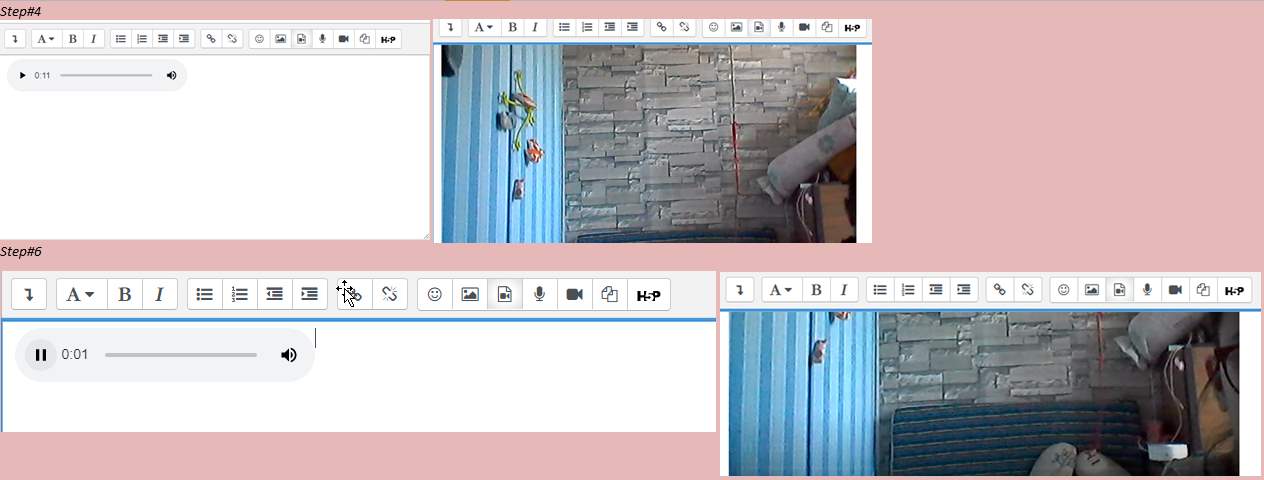The width and height of the screenshot is (1264, 480).
Task: Insert link in Step#4 video editor toolbar
Action: coord(661,27)
